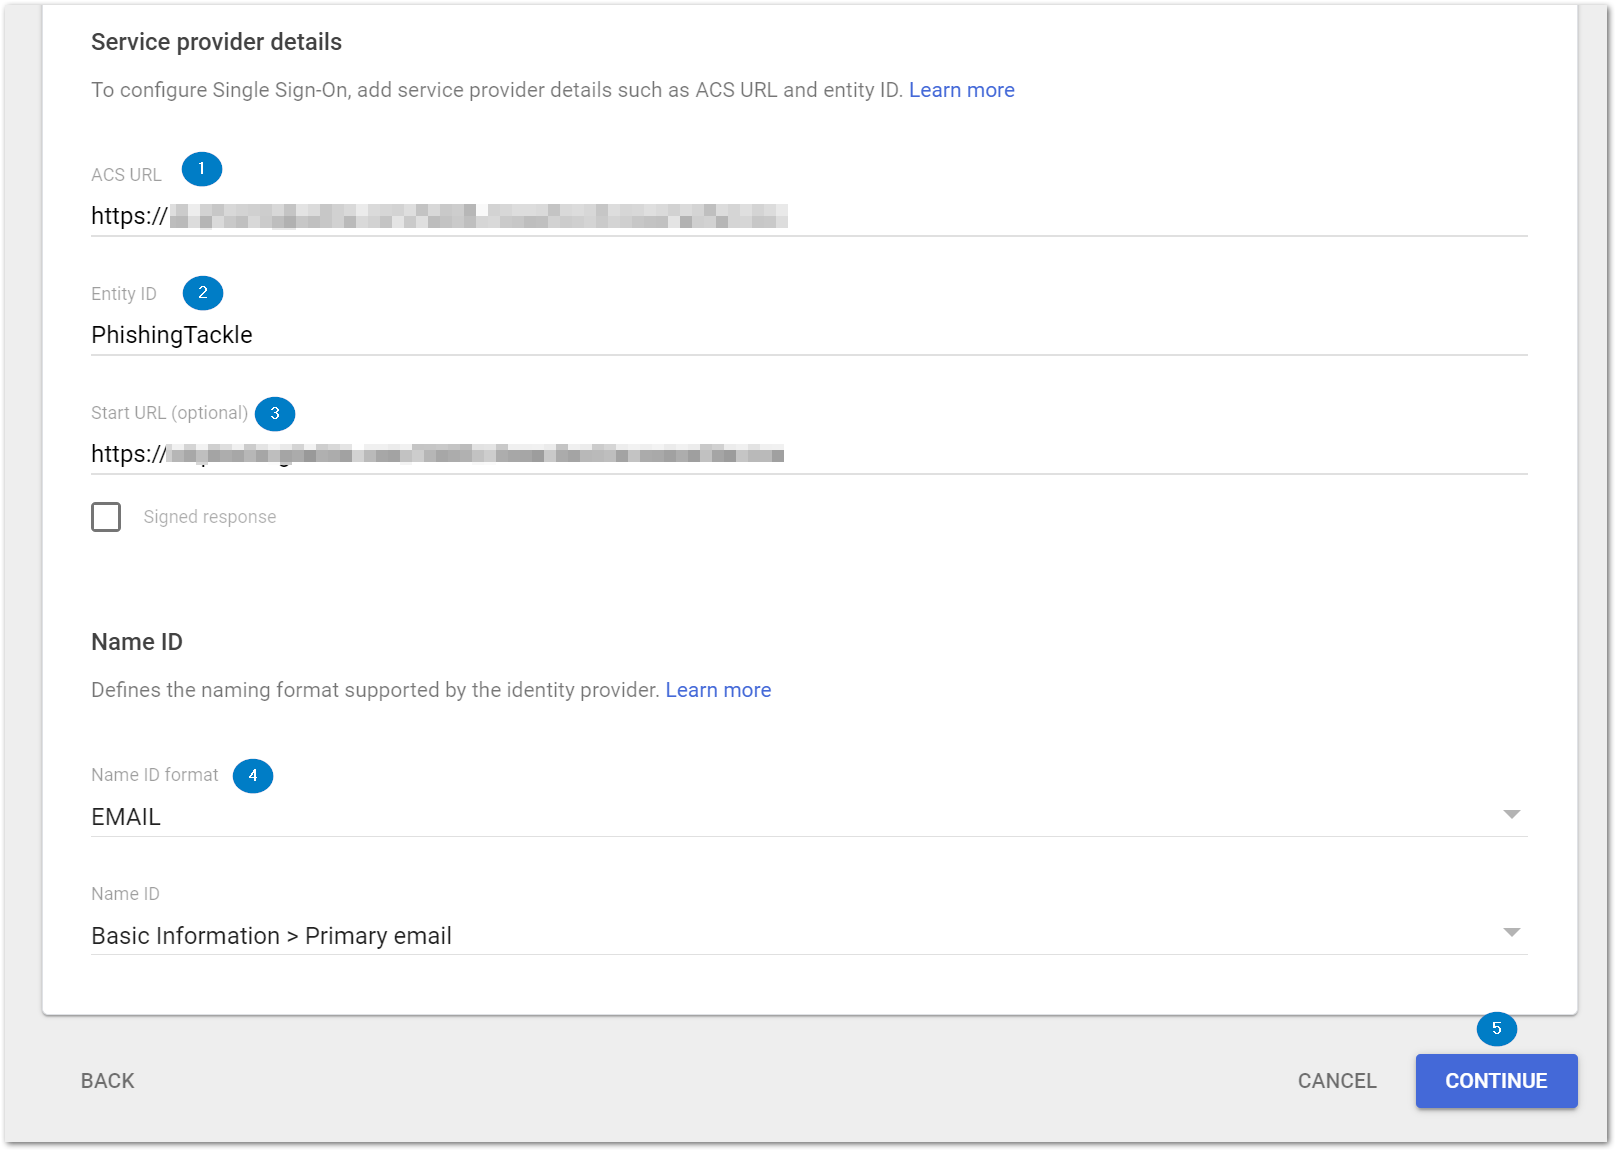The height and width of the screenshot is (1151, 1616).
Task: Open Learn more link for service provider details
Action: [x=961, y=90]
